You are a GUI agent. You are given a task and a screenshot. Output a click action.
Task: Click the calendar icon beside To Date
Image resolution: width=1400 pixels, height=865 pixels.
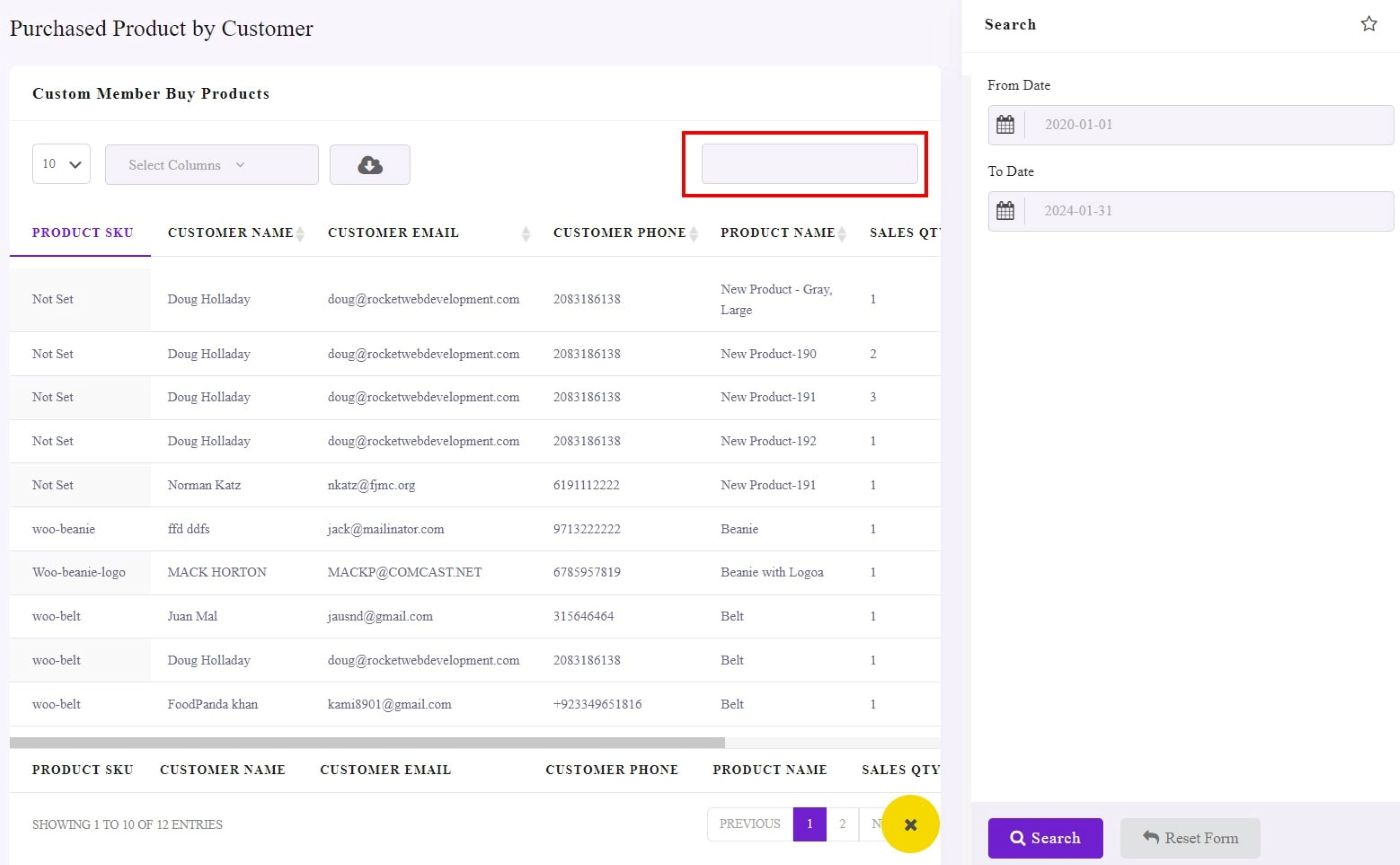point(1006,211)
